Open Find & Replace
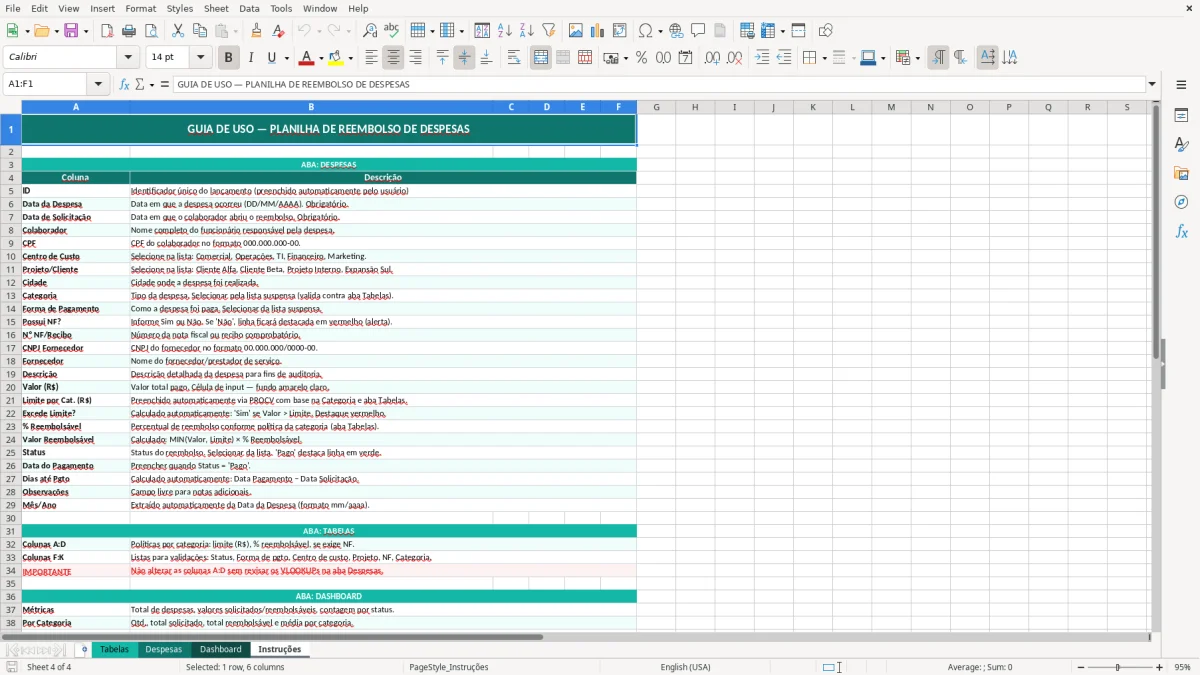This screenshot has width=1200, height=675. tap(370, 31)
